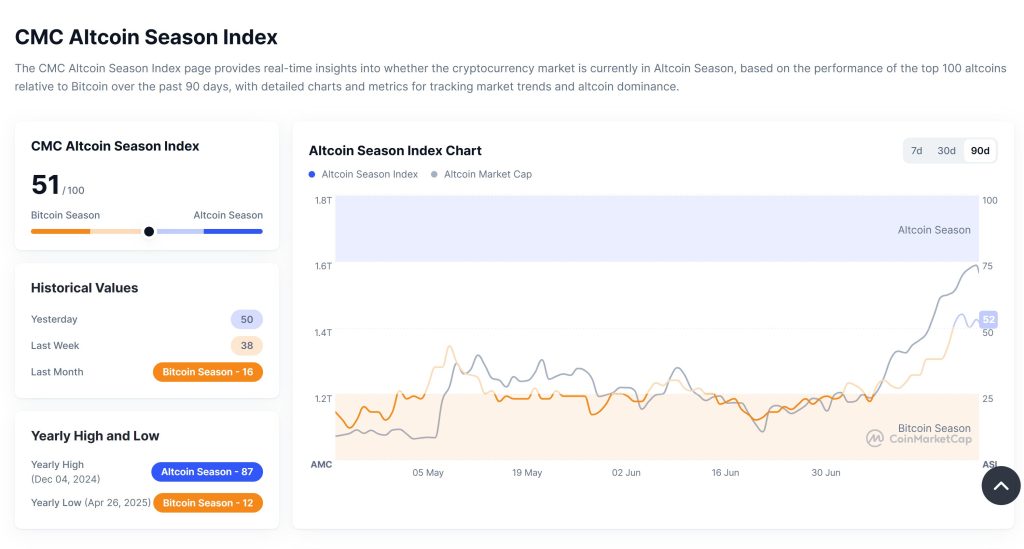
Task: Click the Last Month Bitcoin Season - 16 badge
Action: coord(207,372)
